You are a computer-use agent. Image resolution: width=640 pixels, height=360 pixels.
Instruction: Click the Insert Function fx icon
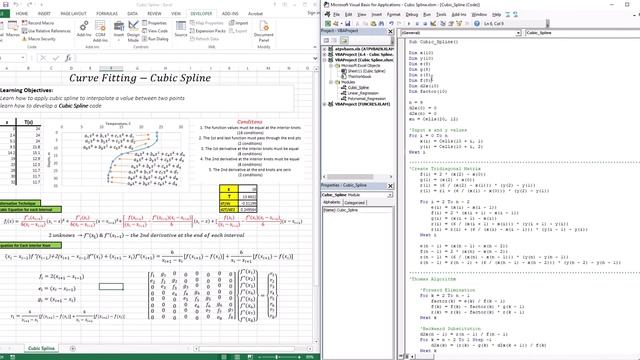pos(68,58)
